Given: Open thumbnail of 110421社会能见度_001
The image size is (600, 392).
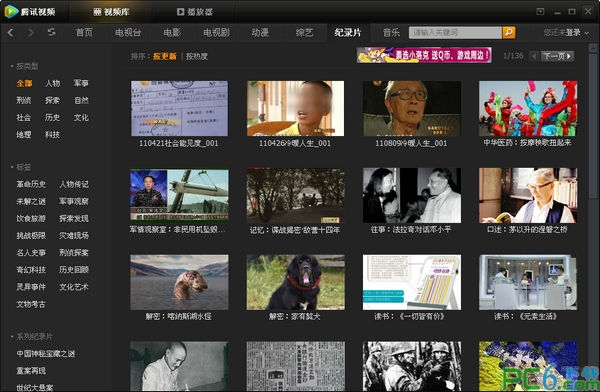Looking at the screenshot, I should coord(179,108).
